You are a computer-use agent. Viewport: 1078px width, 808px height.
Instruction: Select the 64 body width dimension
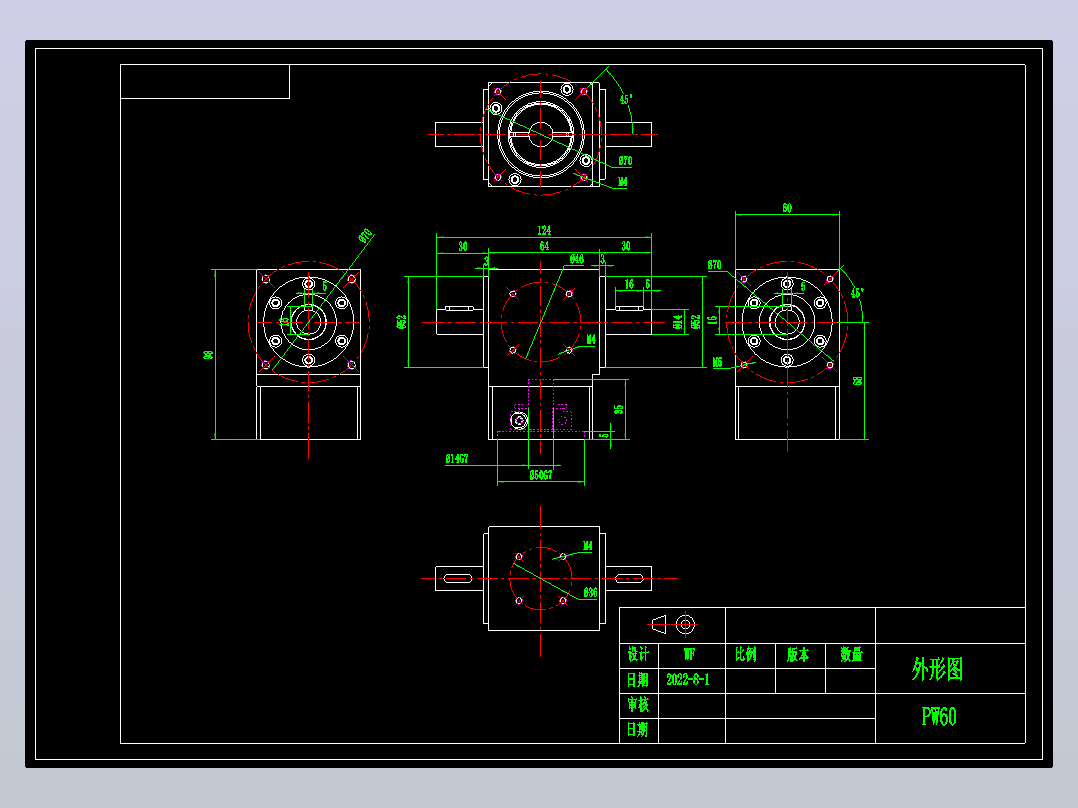coord(544,246)
